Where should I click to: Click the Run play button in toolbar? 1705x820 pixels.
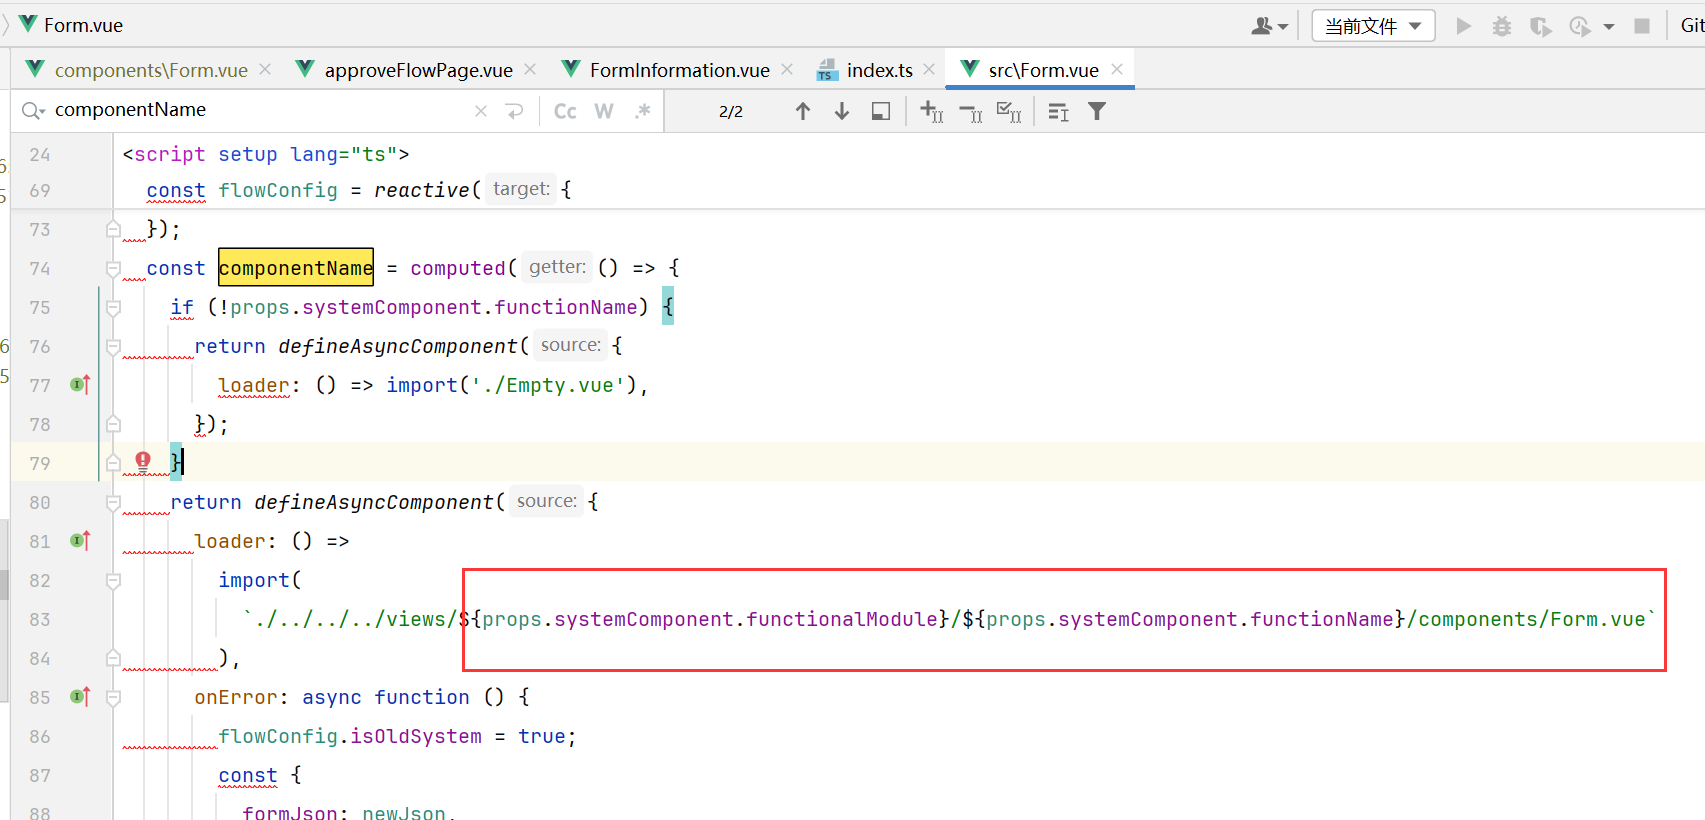point(1463,26)
